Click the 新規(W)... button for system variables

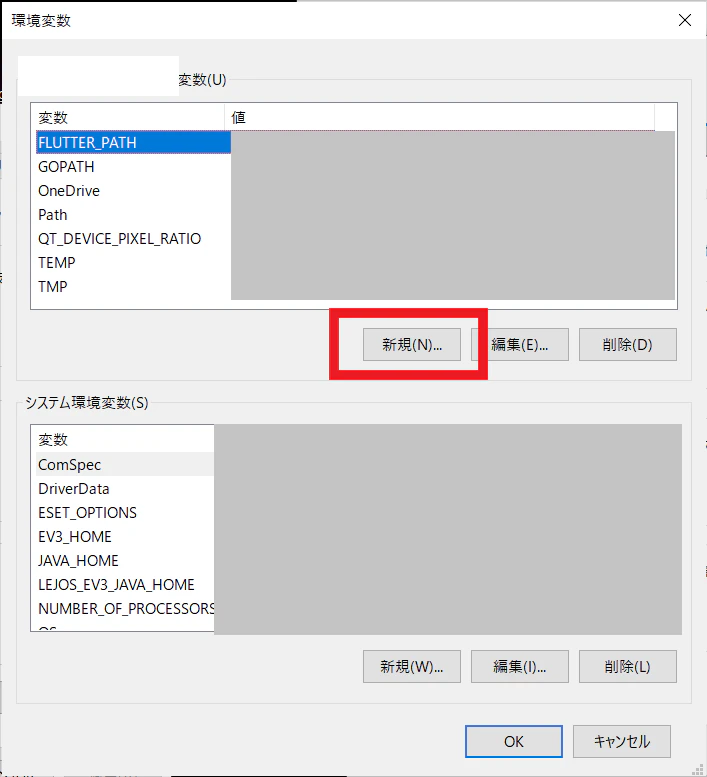412,666
